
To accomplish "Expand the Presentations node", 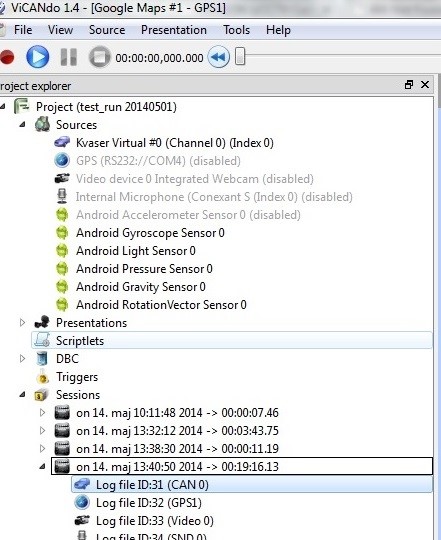I will pos(23,323).
